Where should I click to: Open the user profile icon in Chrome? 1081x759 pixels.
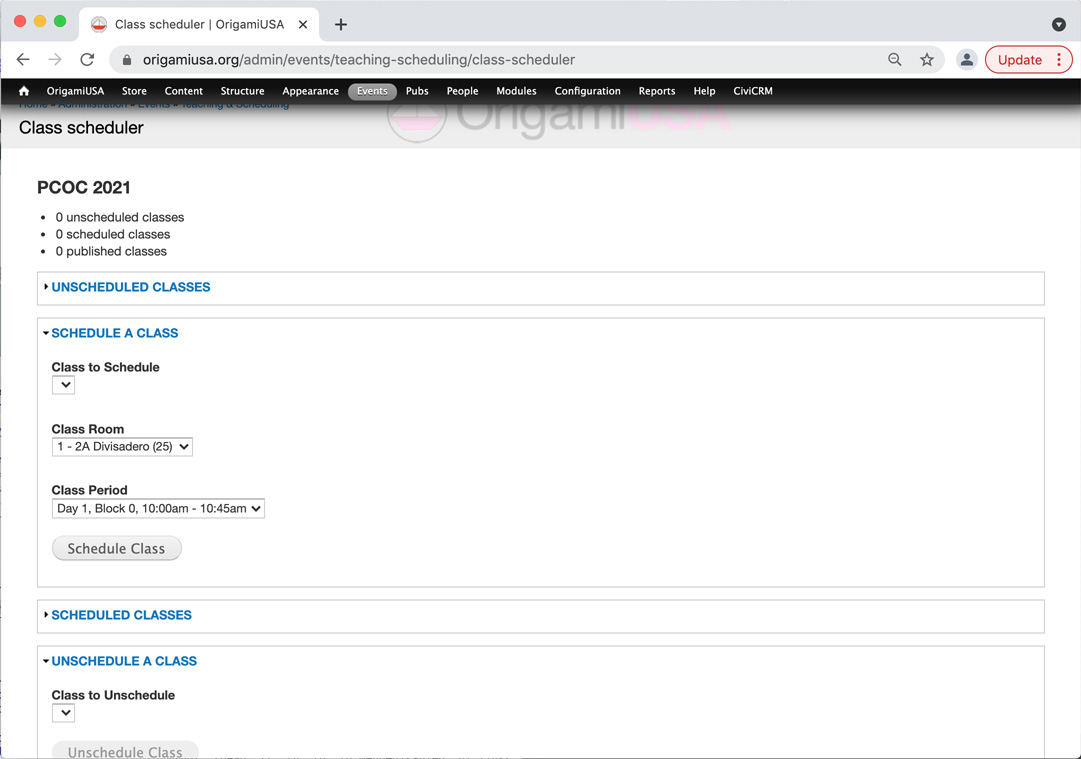(966, 60)
